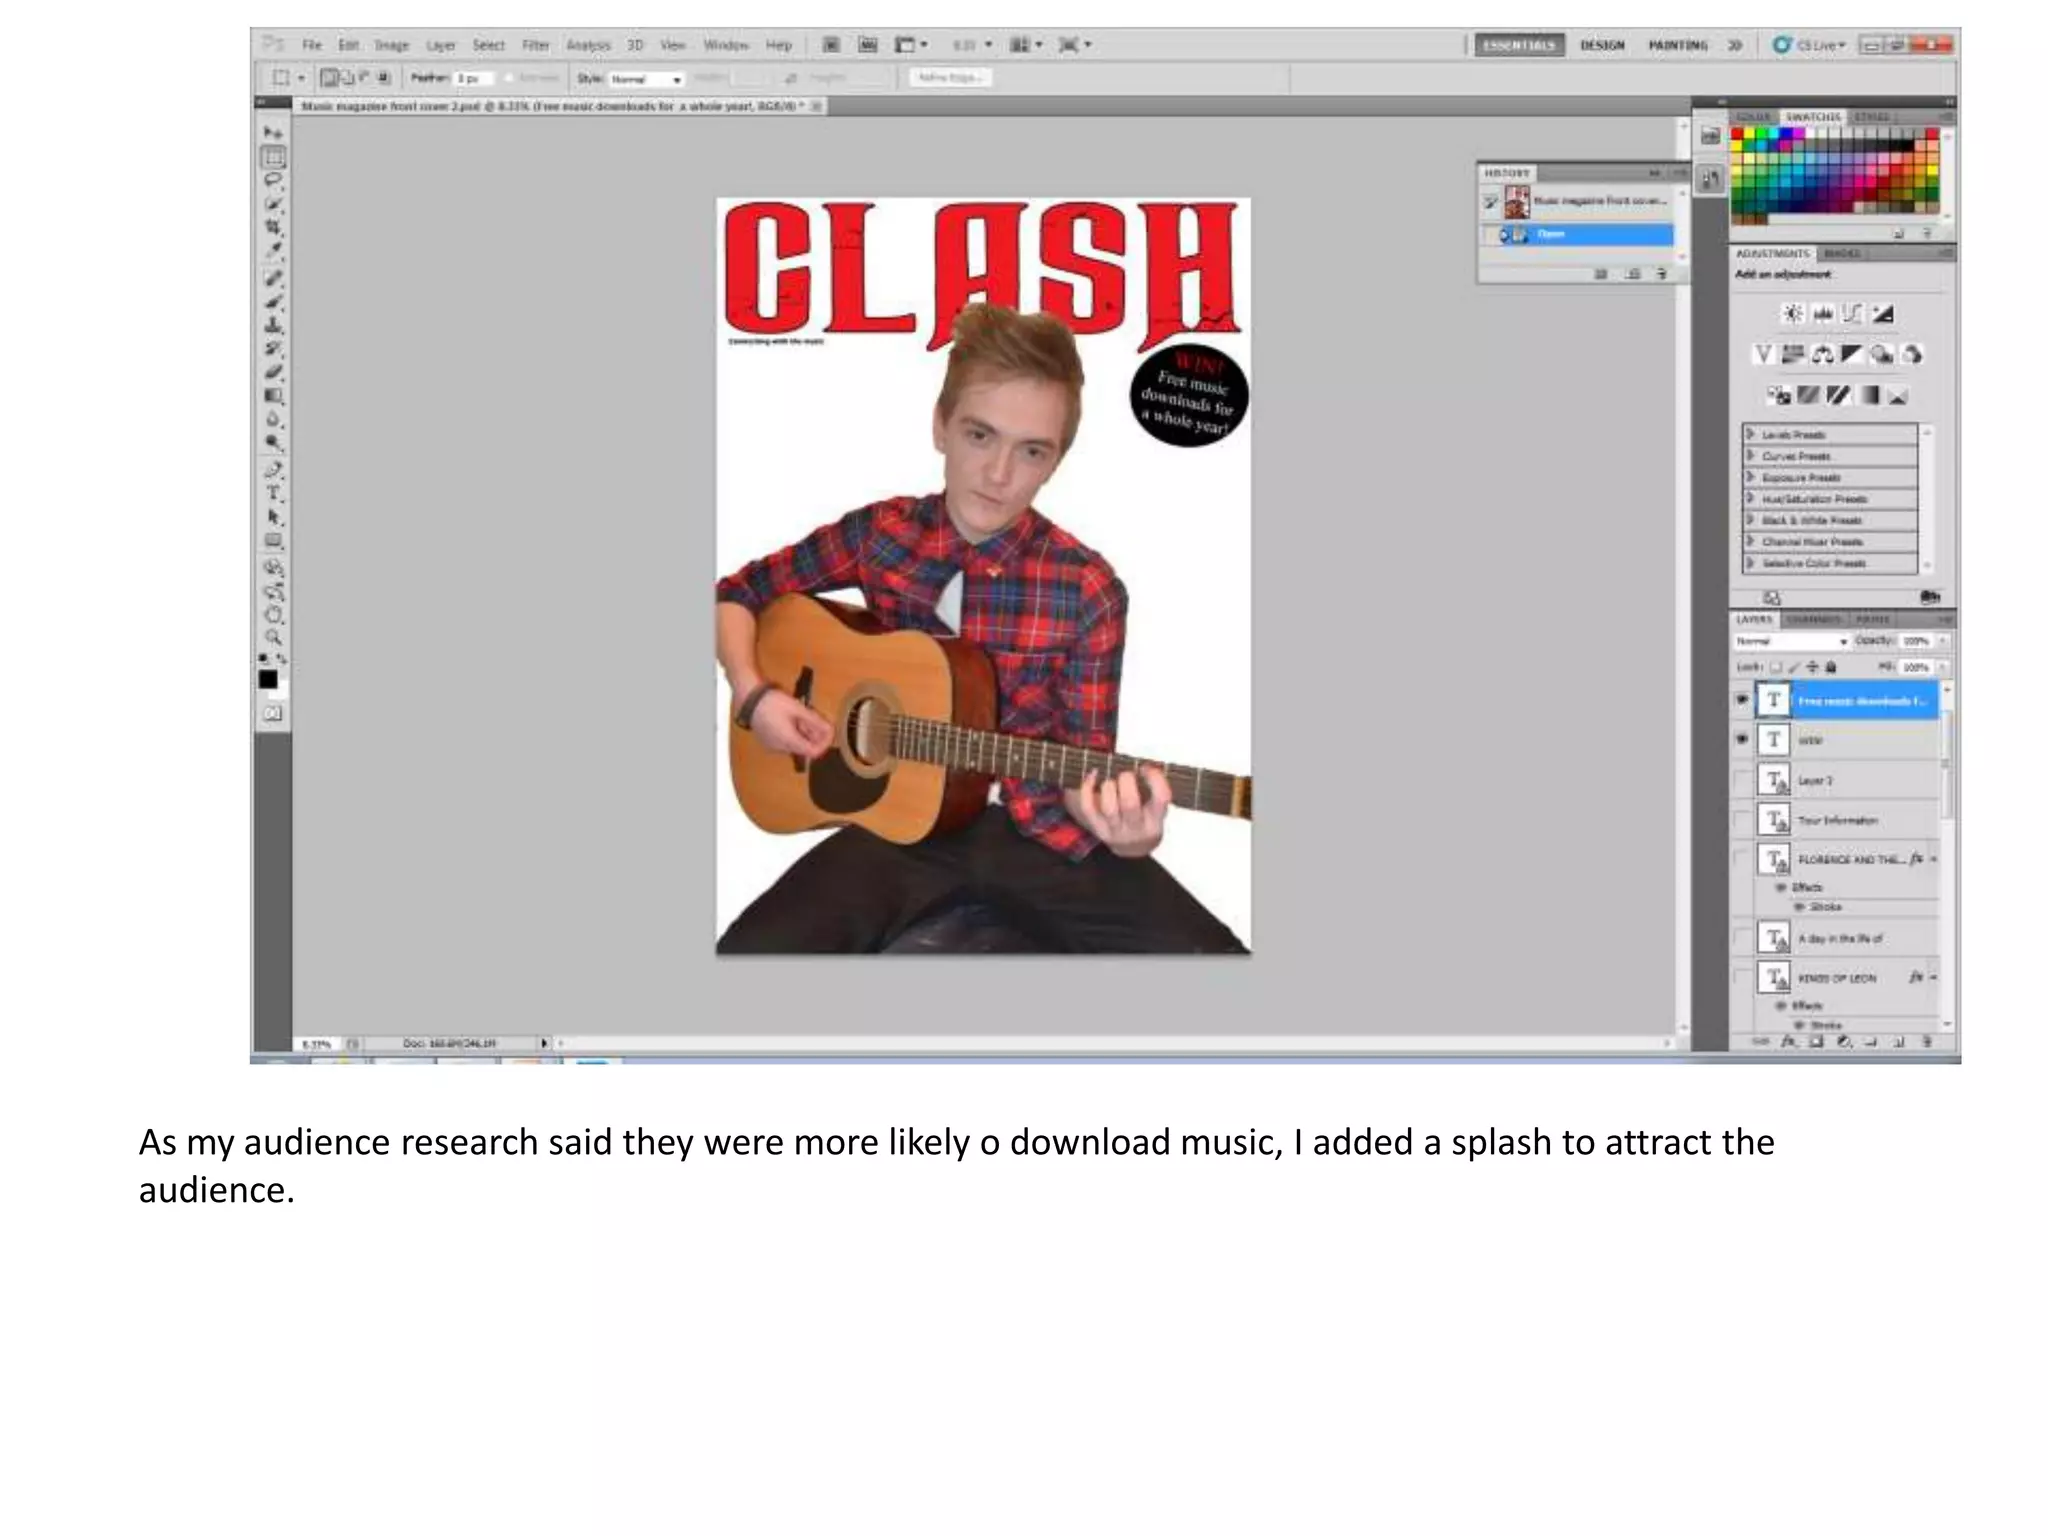This screenshot has width=2048, height=1536.
Task: Select the Eraser tool
Action: (x=273, y=372)
